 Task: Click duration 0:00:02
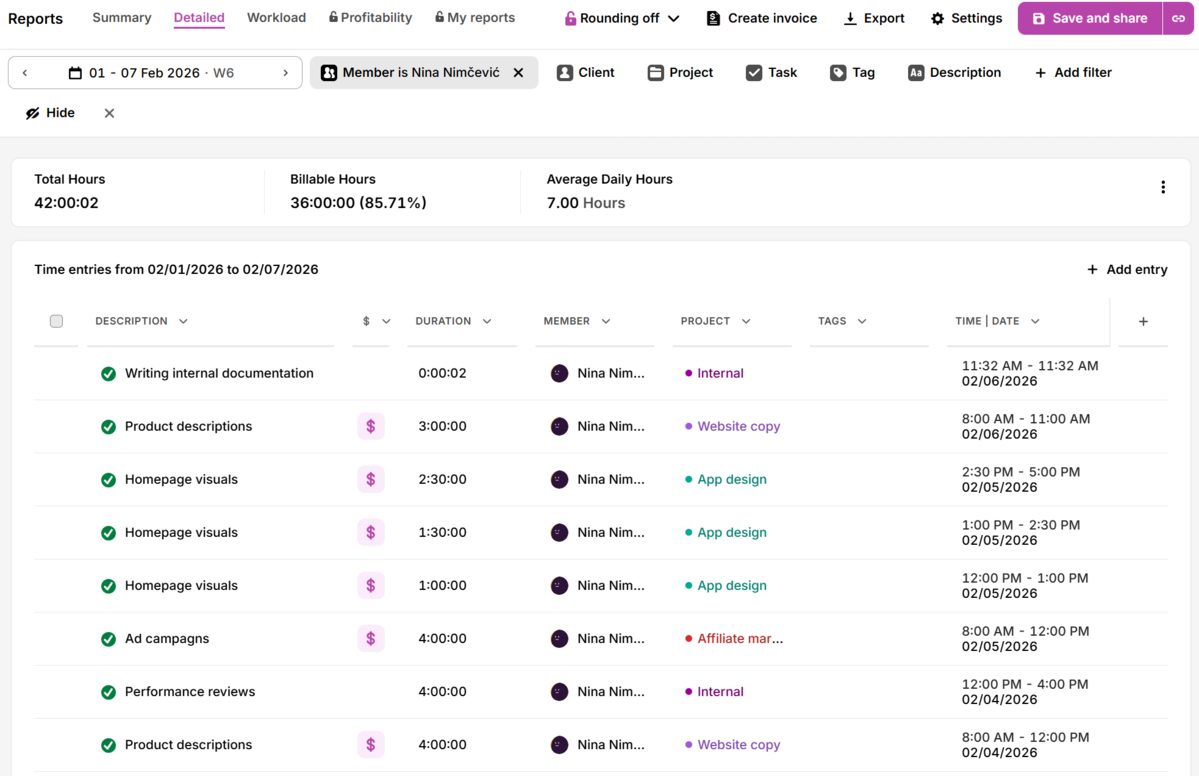tap(442, 373)
